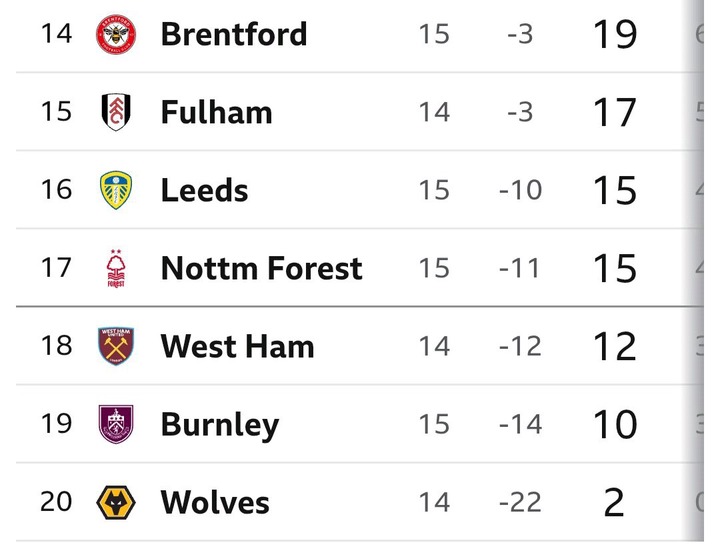Image resolution: width=720 pixels, height=557 pixels.
Task: Open the Nottm Forest team page
Action: point(261,268)
